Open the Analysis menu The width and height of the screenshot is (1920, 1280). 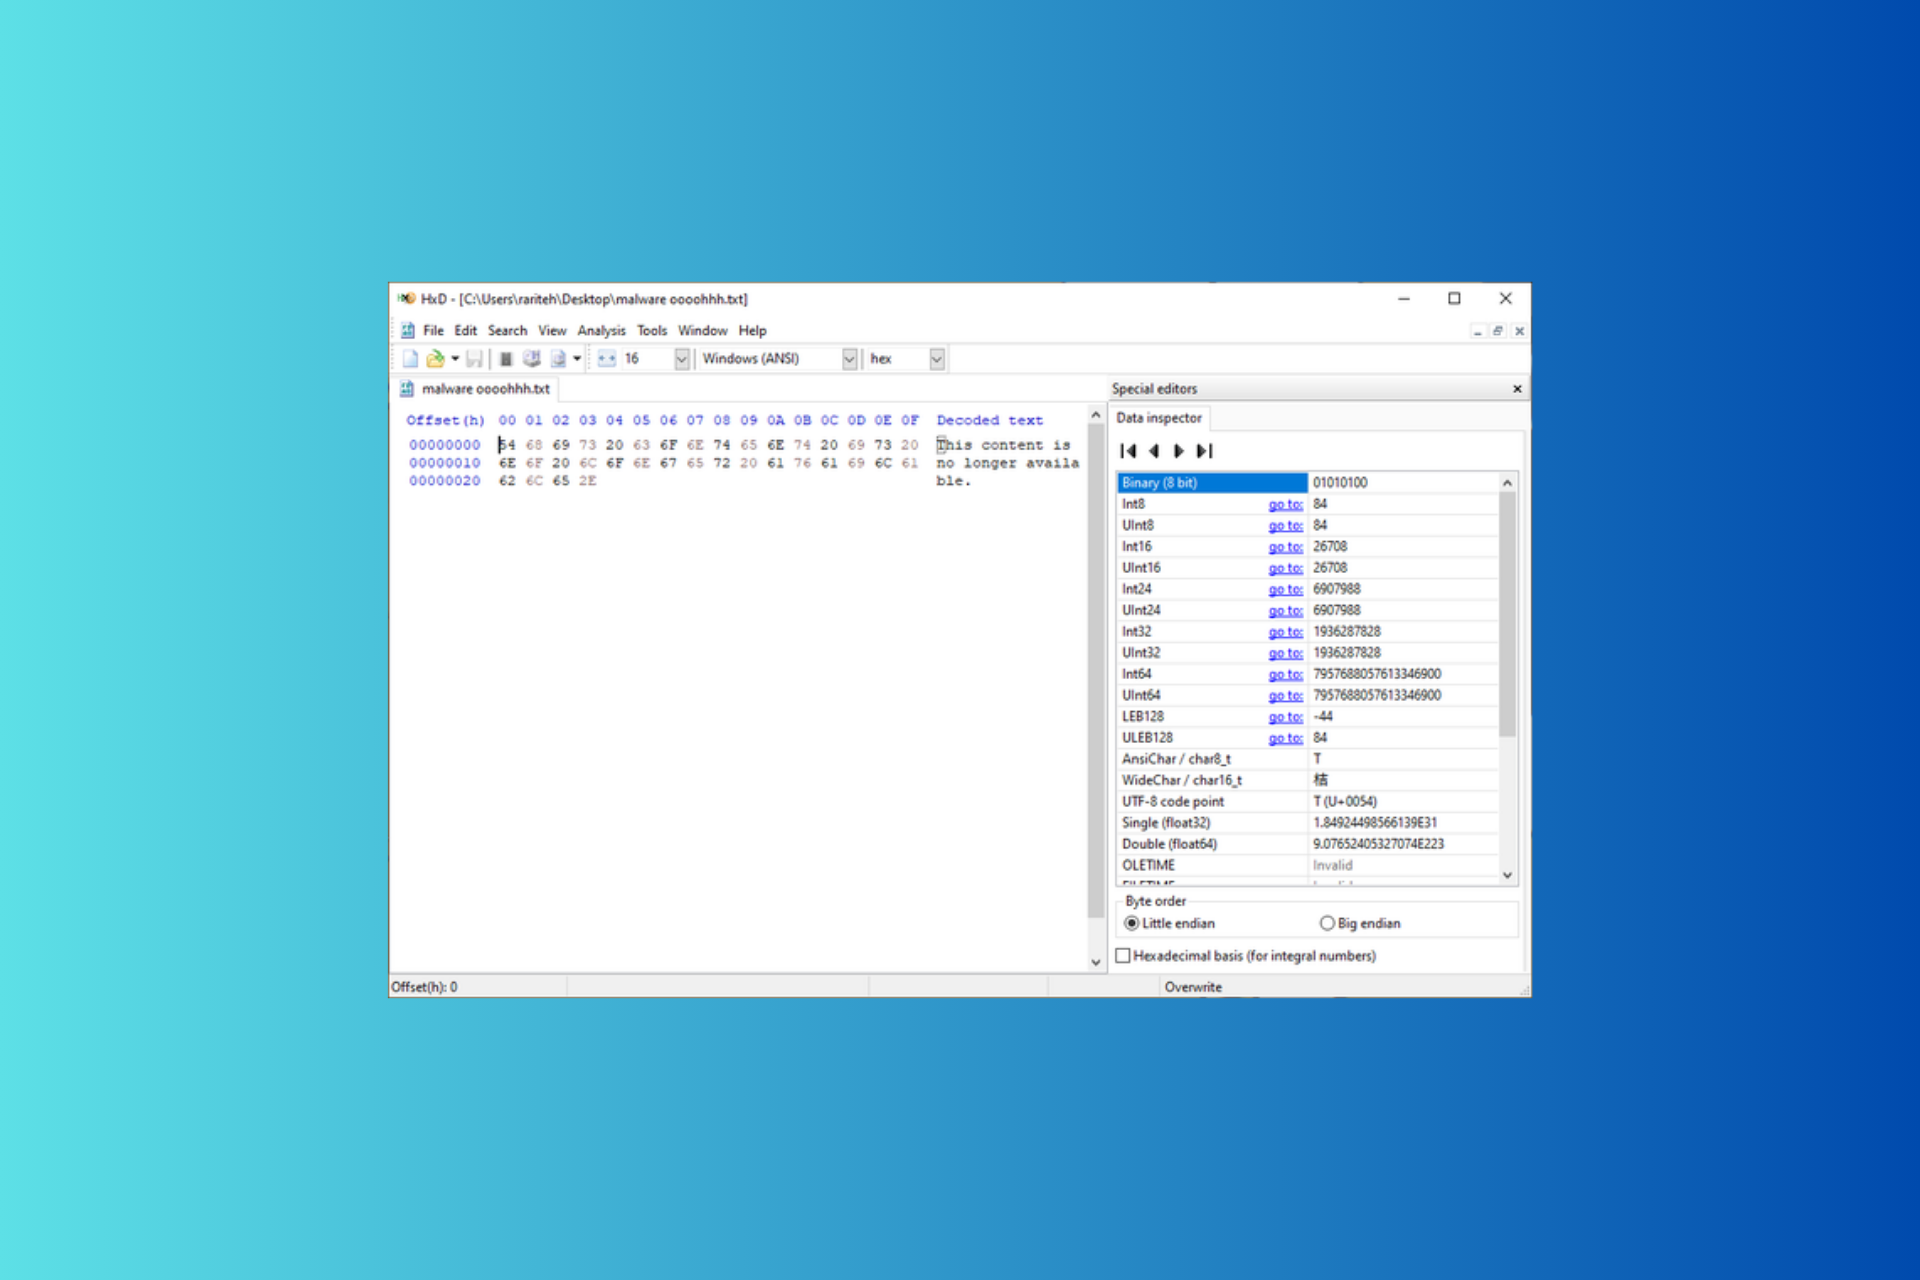(x=601, y=330)
